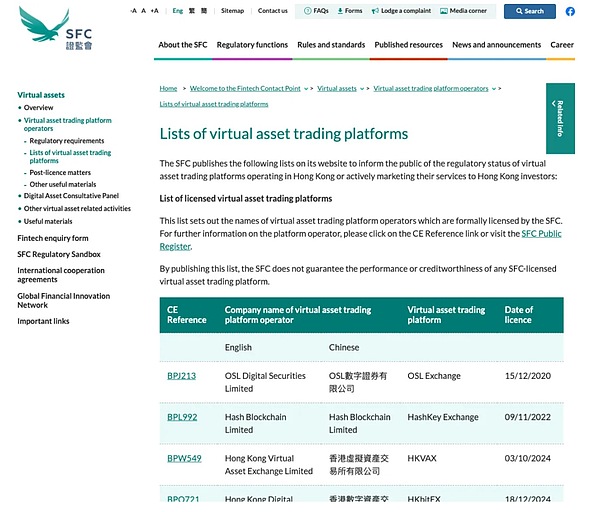The height and width of the screenshot is (512, 600).
Task: Open CE Reference BPL992
Action: [182, 417]
